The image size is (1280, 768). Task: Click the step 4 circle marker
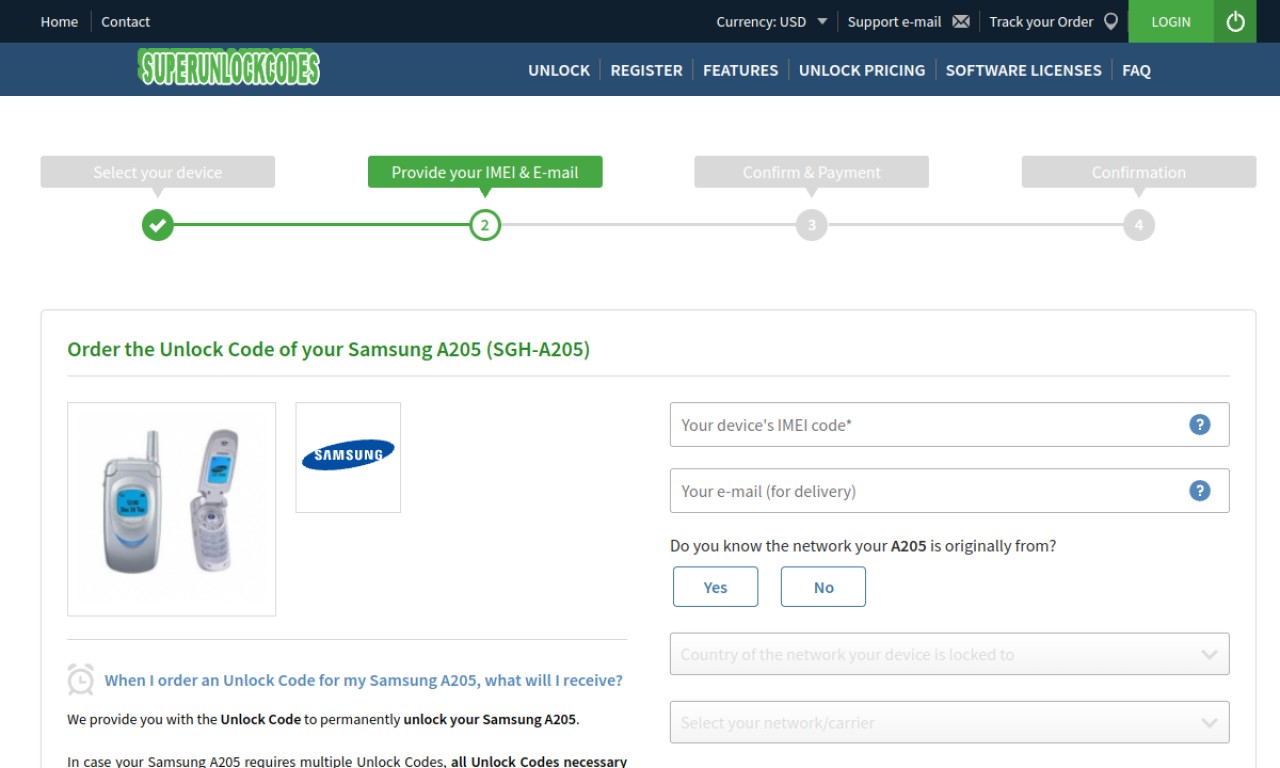coord(1138,225)
